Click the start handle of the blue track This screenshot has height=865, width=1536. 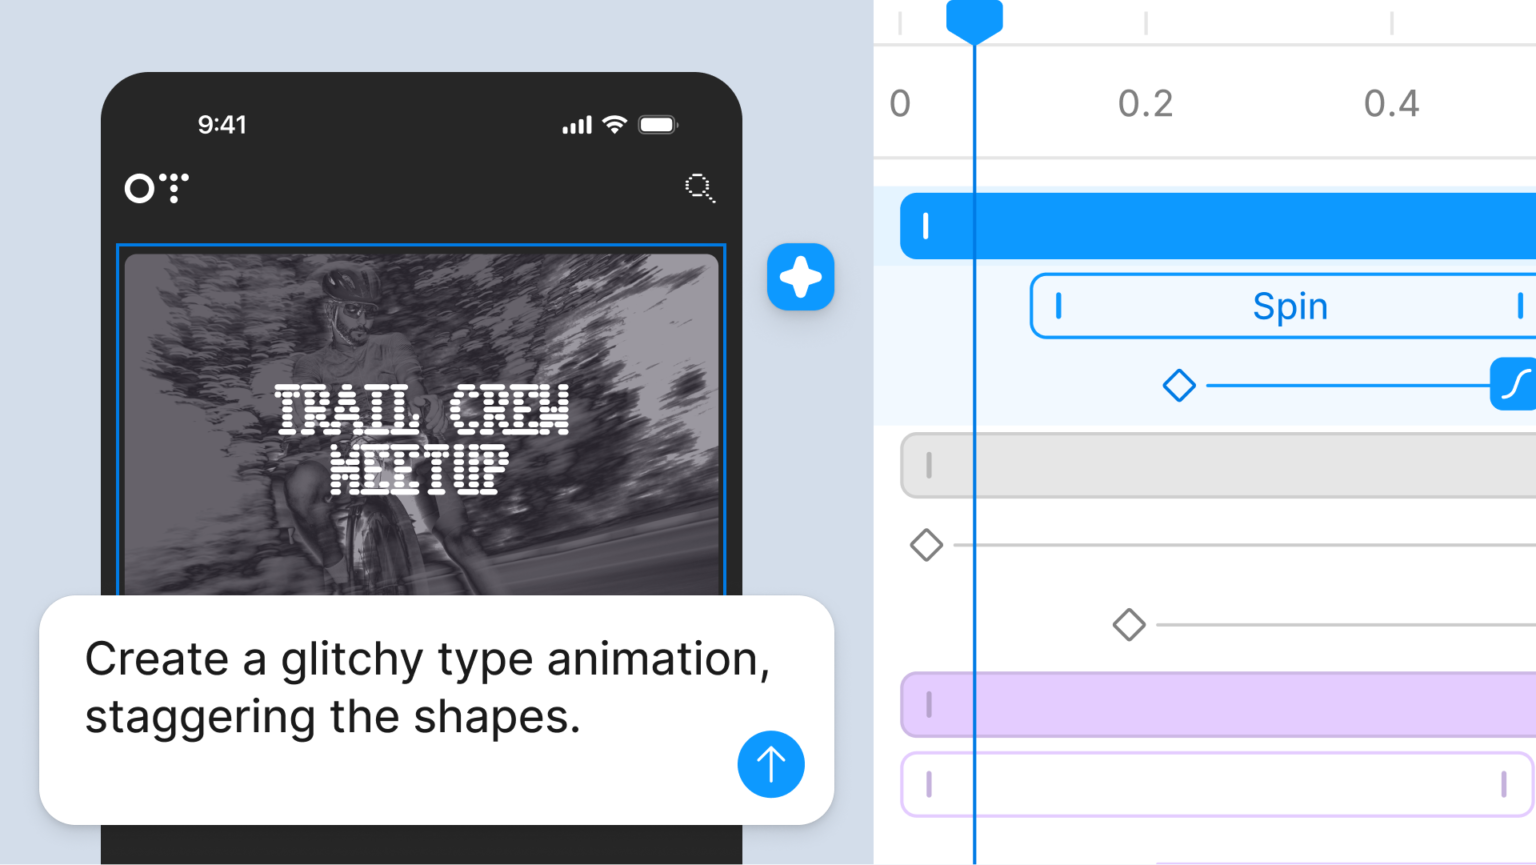(926, 226)
